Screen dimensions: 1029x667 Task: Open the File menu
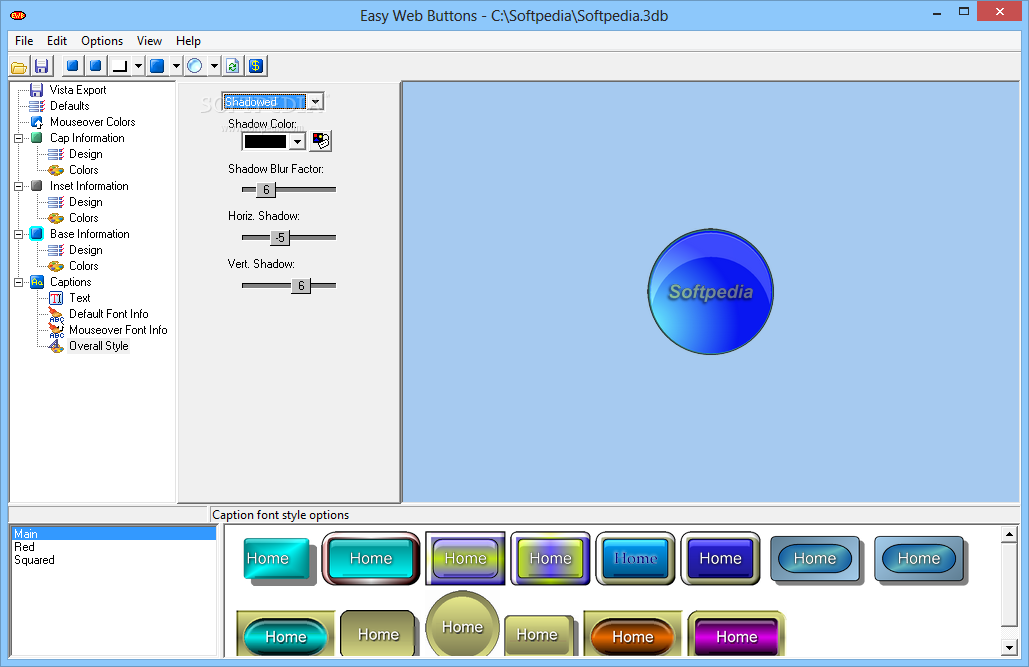coord(24,41)
